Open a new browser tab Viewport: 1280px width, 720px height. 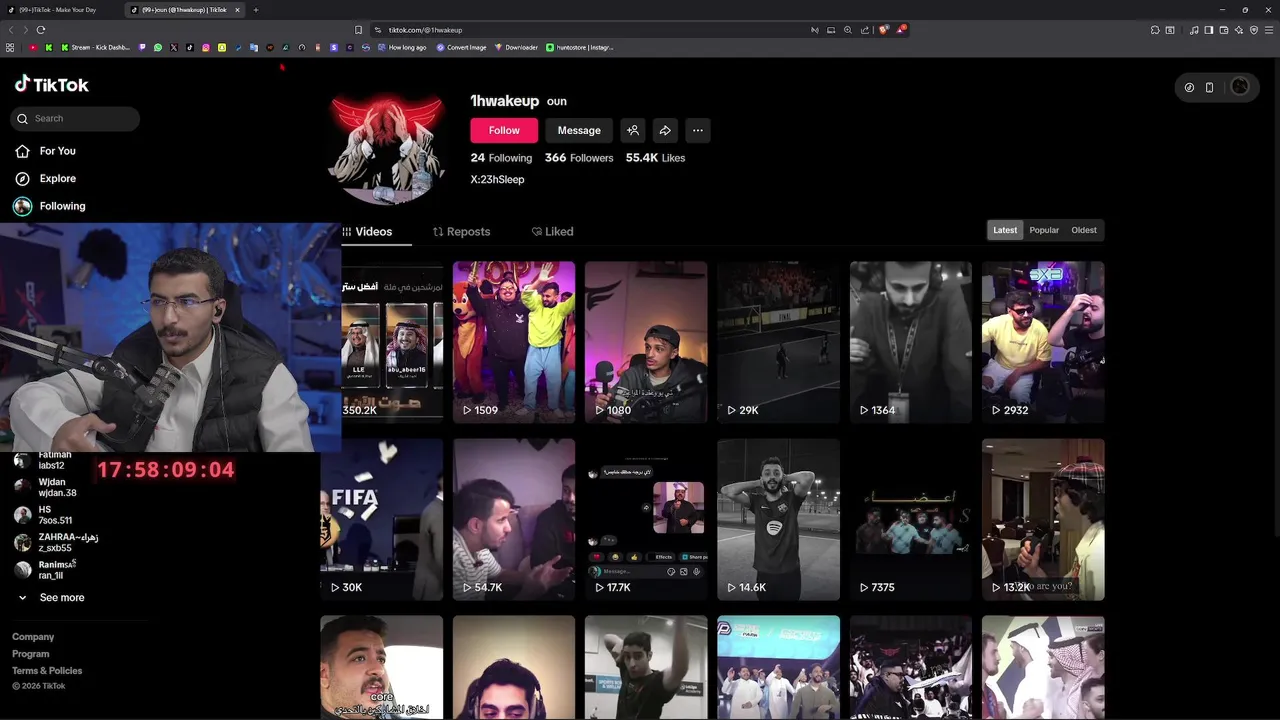pos(256,10)
